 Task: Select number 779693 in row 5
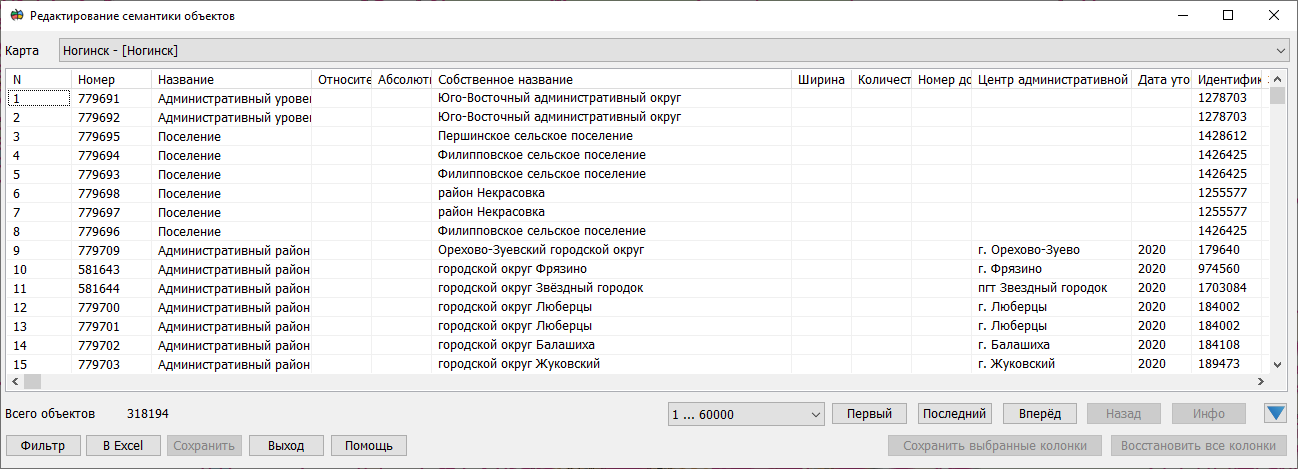coord(111,175)
